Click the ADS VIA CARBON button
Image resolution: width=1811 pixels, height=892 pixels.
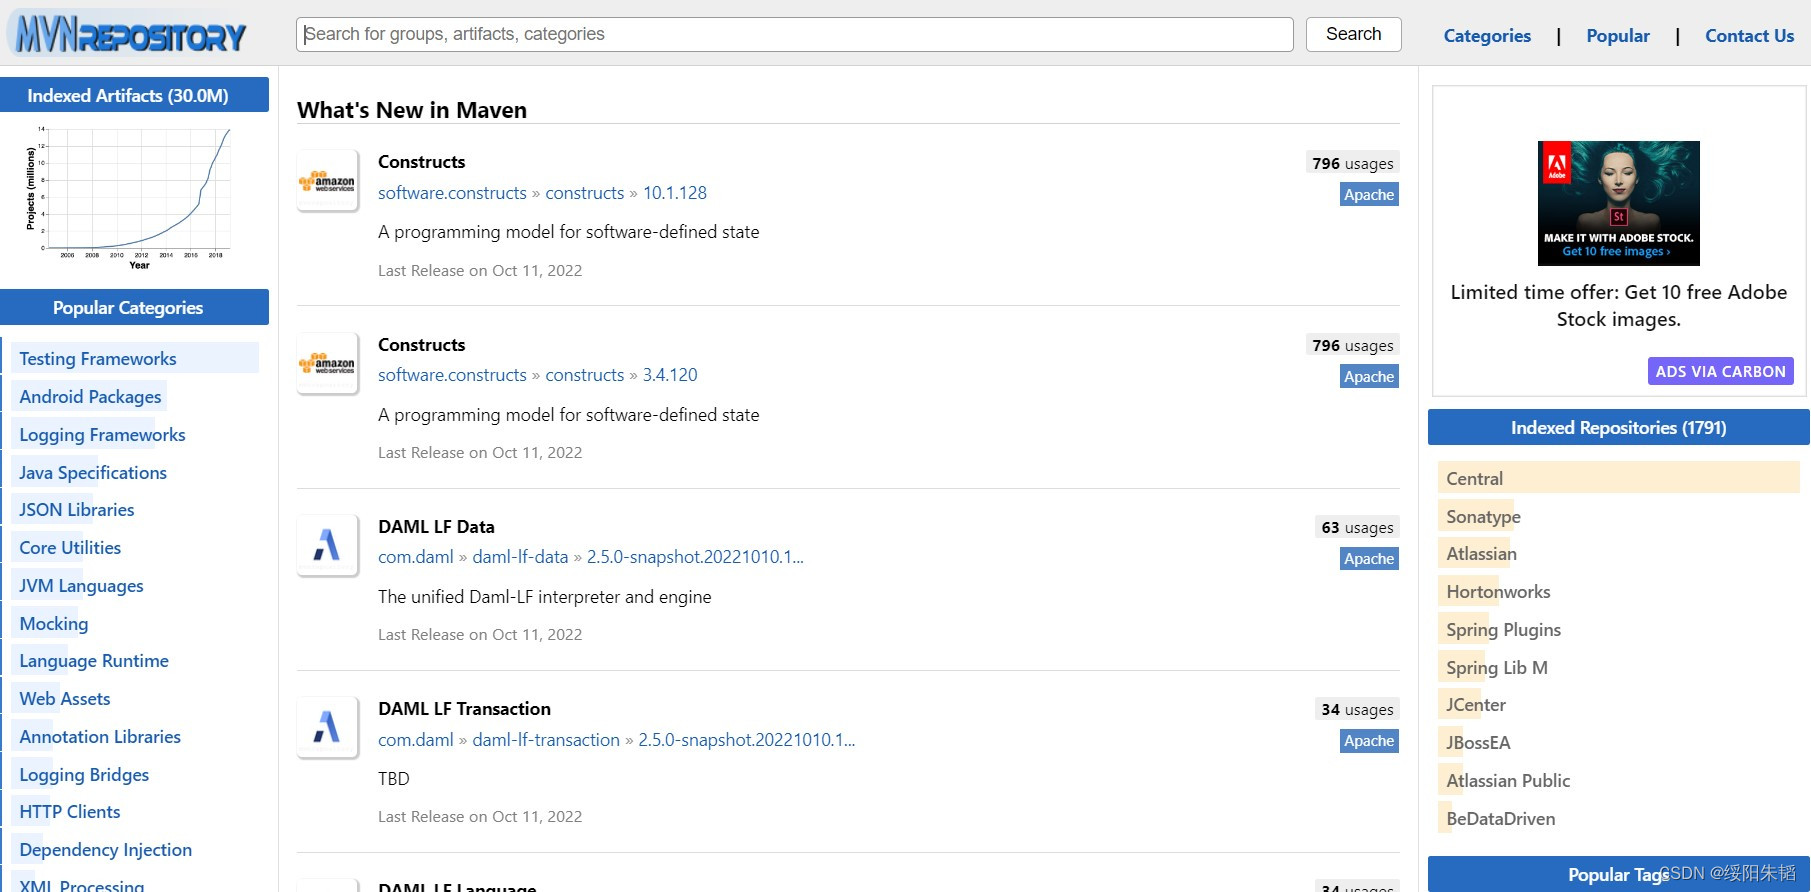pos(1720,371)
